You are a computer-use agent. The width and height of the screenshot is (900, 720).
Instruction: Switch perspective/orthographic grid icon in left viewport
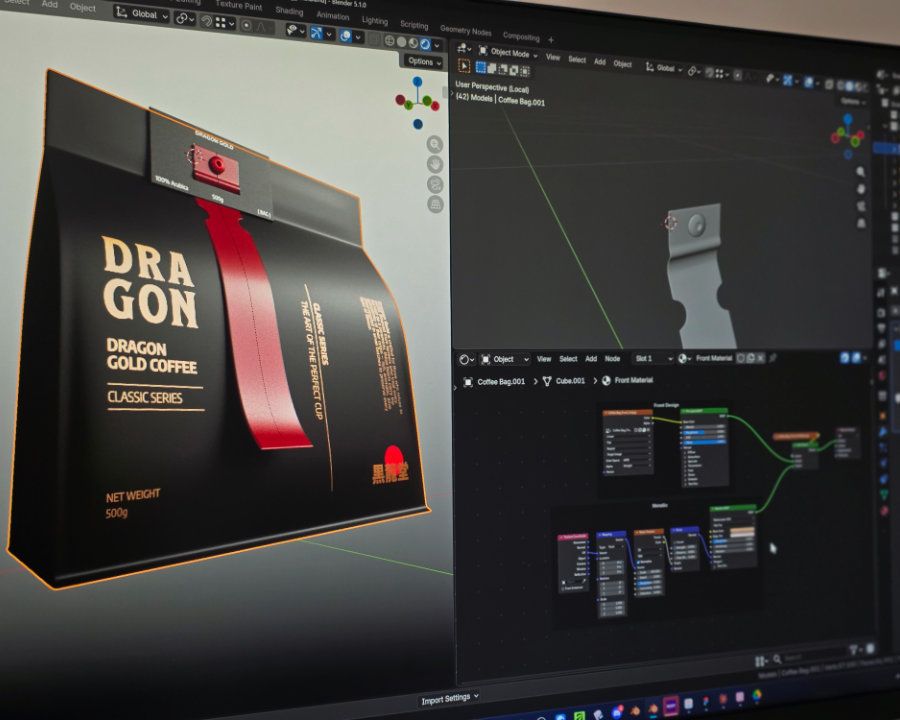coord(436,204)
